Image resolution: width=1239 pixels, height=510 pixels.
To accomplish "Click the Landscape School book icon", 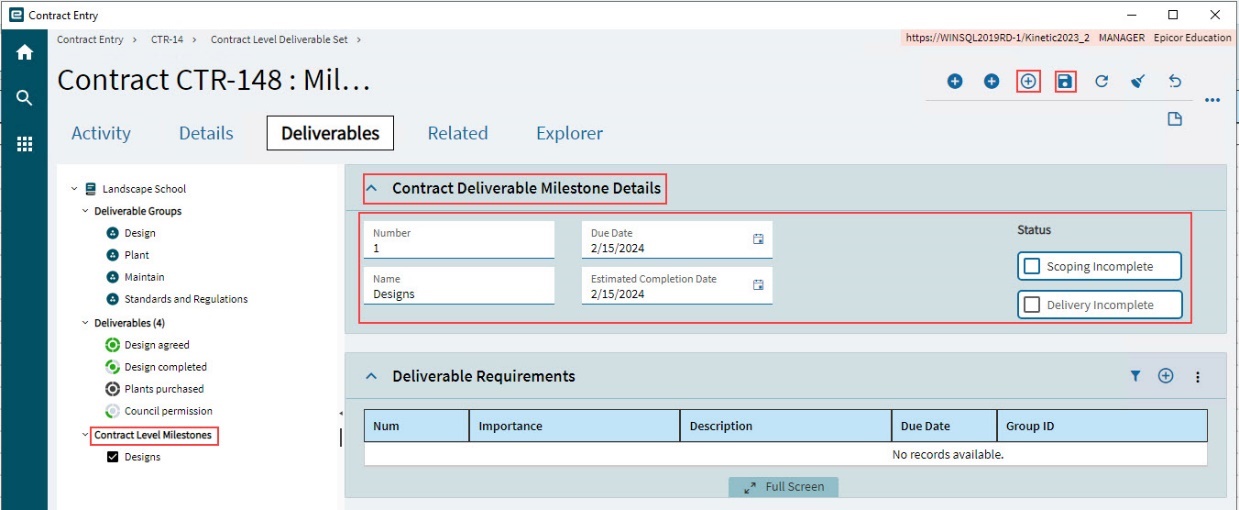I will (x=91, y=188).
